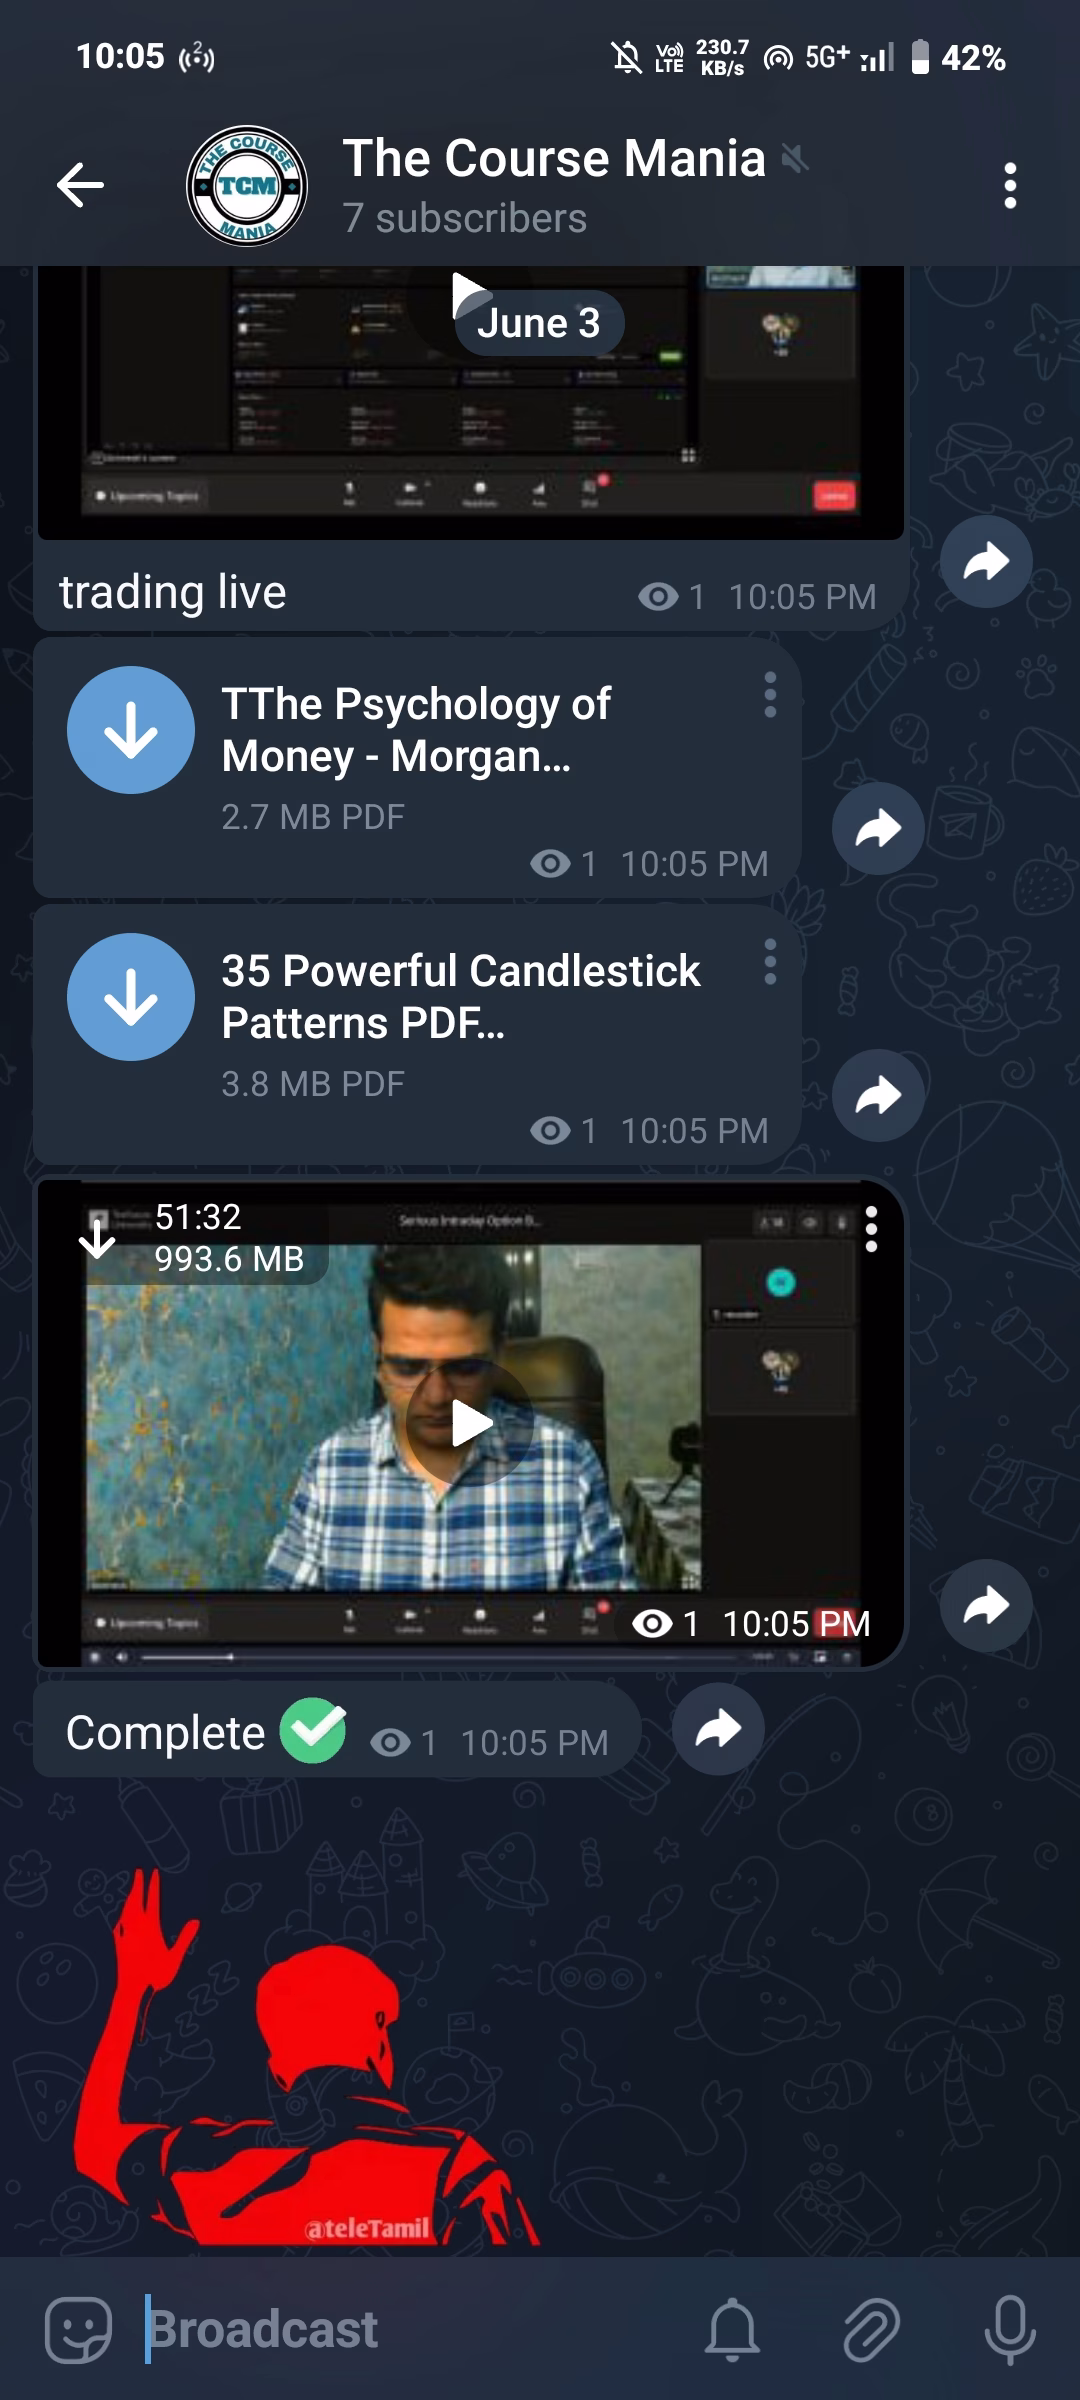The height and width of the screenshot is (2400, 1080).
Task: Forward the trading live video message
Action: coord(986,561)
